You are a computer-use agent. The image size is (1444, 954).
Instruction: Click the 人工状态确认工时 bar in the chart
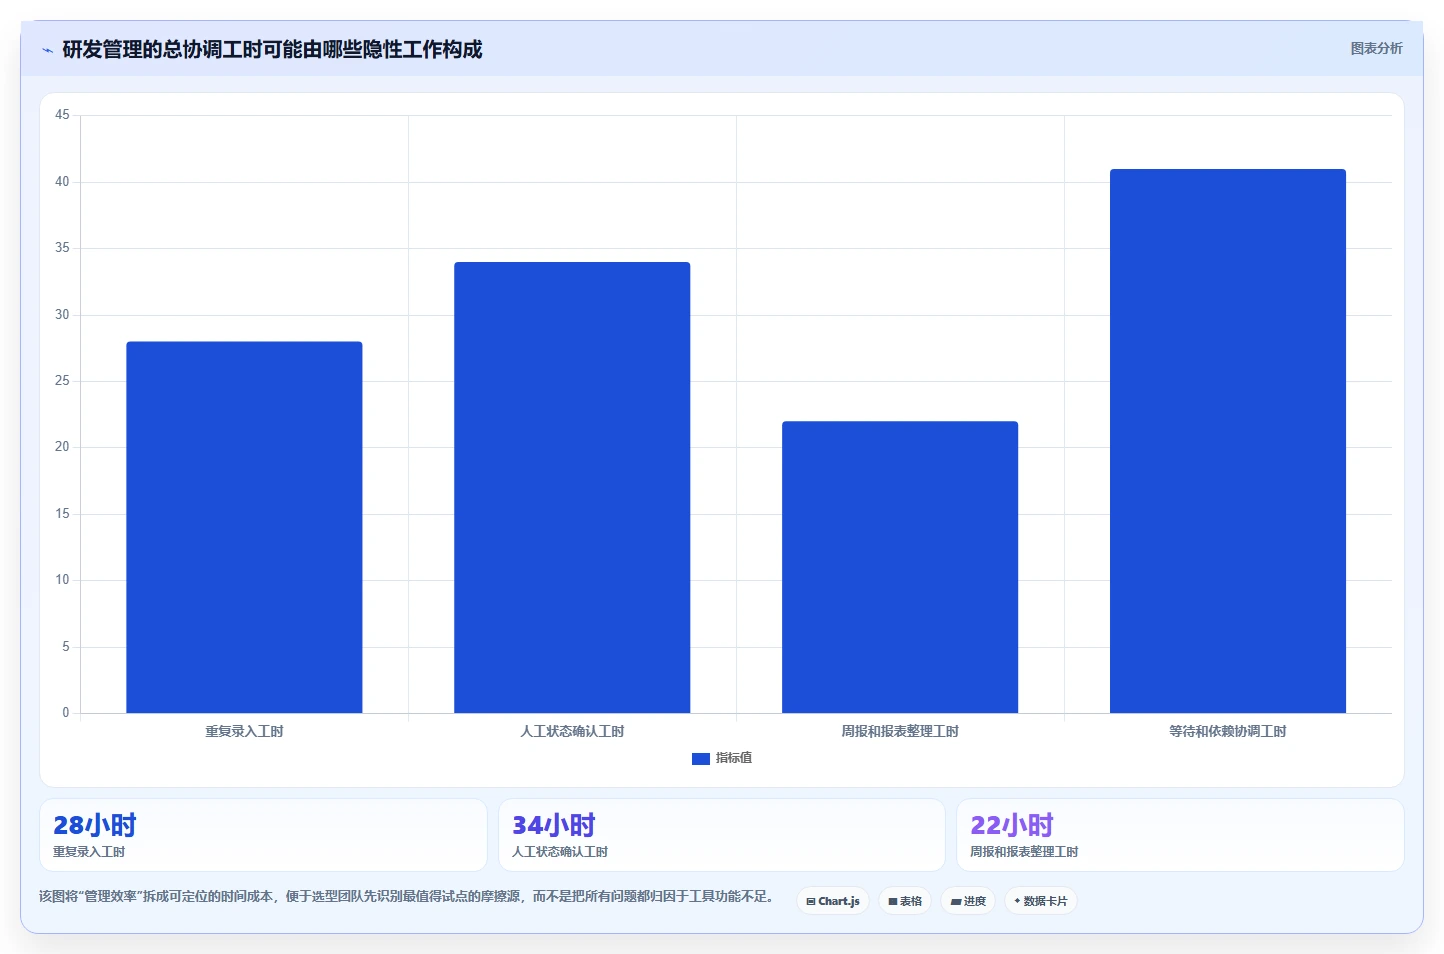[x=572, y=487]
